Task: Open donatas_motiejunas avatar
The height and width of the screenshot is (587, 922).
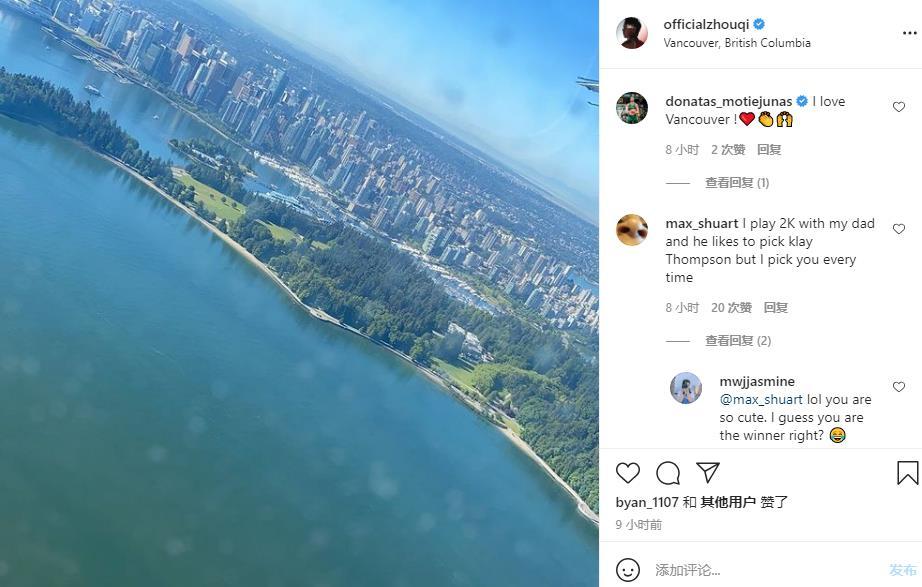Action: click(x=632, y=108)
